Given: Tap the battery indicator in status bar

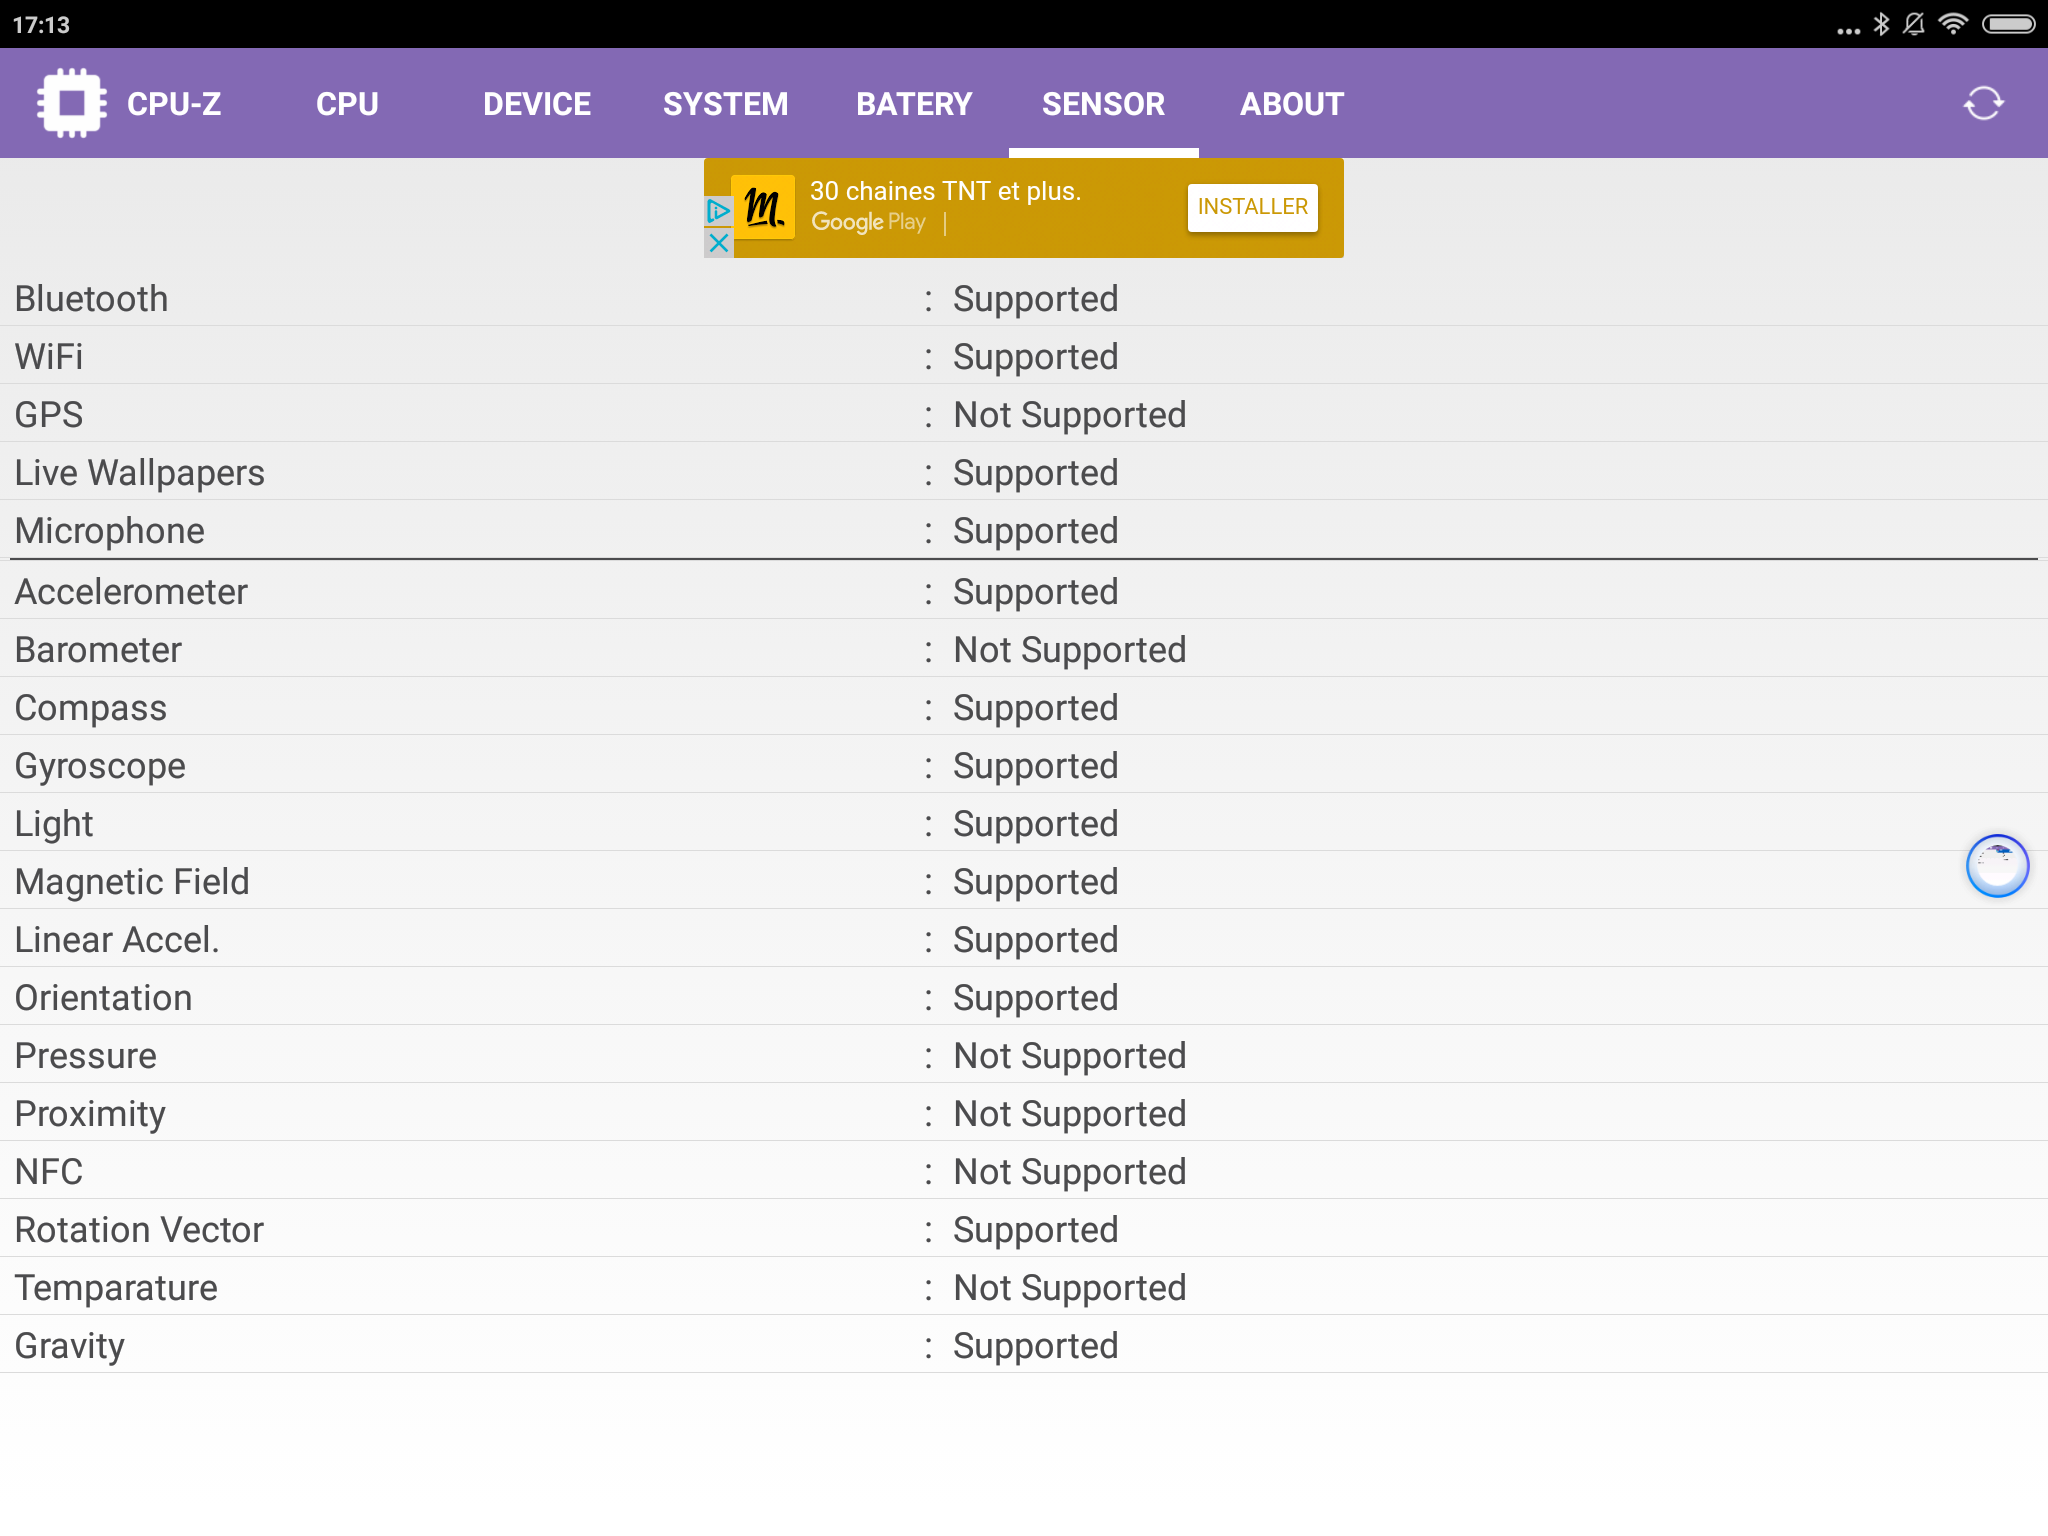Looking at the screenshot, I should point(2008,24).
